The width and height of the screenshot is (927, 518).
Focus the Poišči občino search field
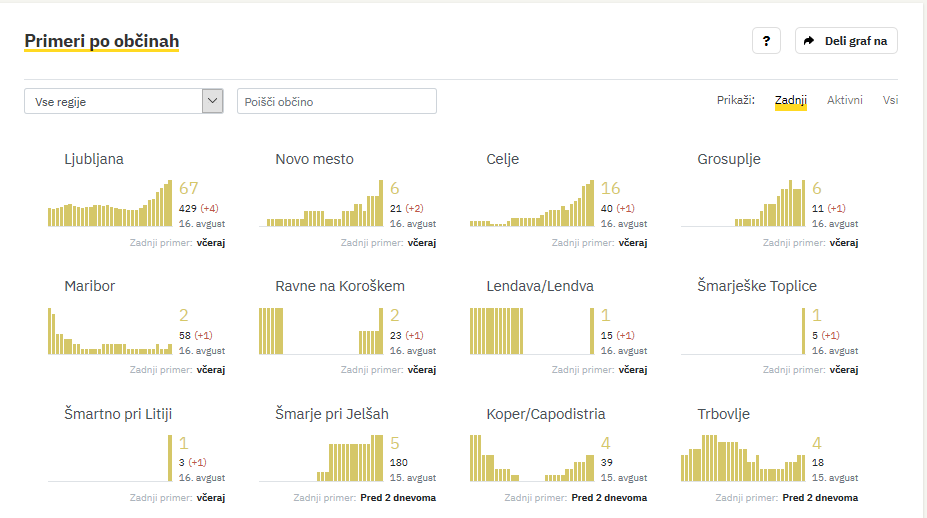tap(337, 101)
